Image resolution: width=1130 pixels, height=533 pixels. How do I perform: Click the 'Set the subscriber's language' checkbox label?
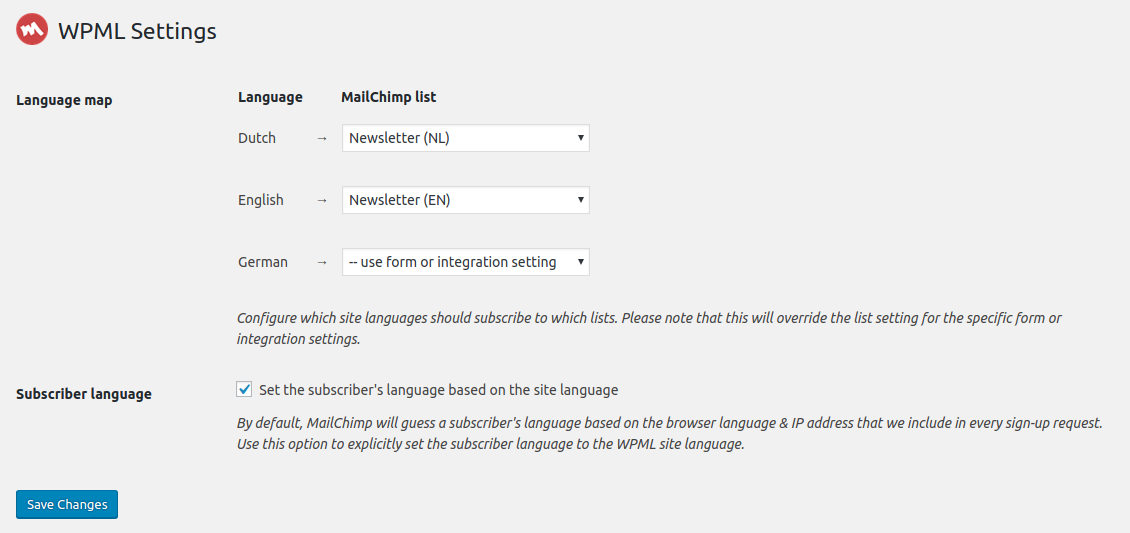[x=438, y=390]
